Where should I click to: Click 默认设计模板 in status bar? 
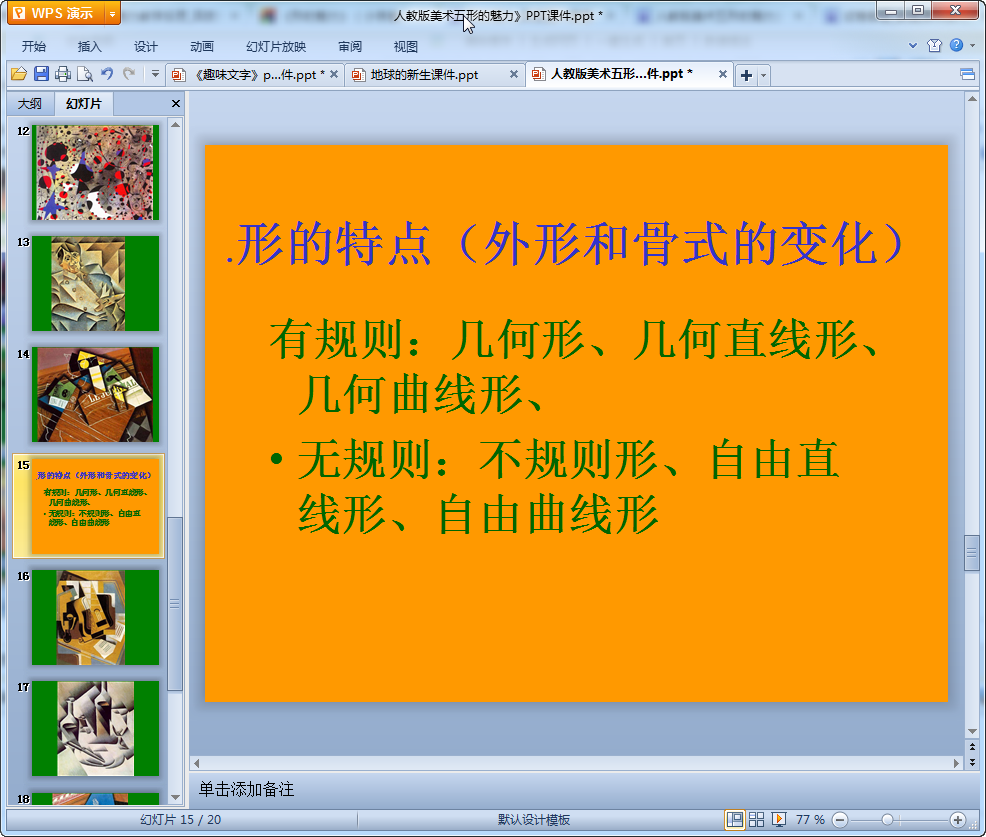point(534,819)
